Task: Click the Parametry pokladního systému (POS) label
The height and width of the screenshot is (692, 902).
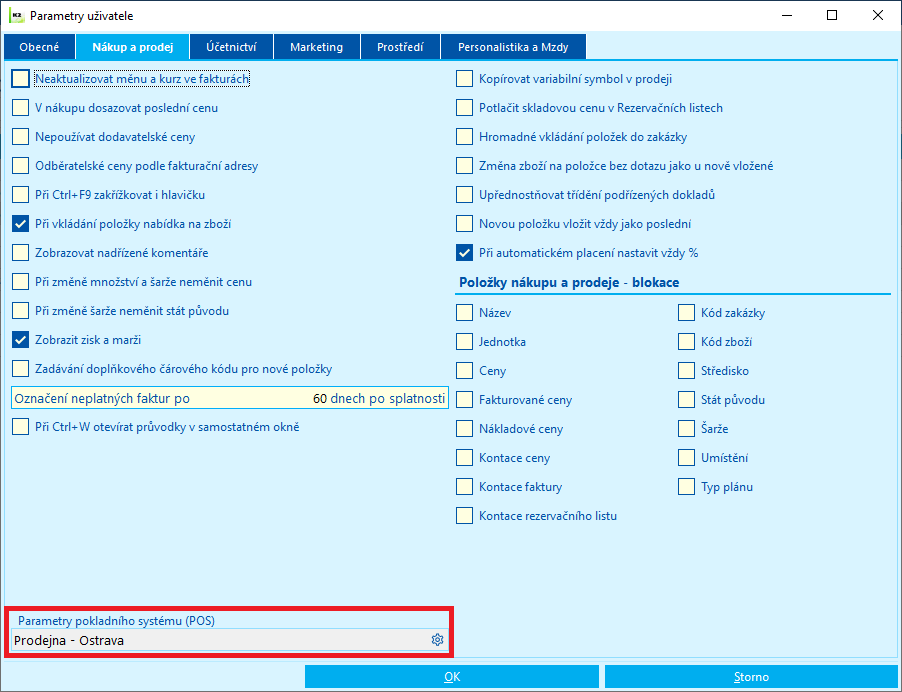Action: pyautogui.click(x=116, y=621)
